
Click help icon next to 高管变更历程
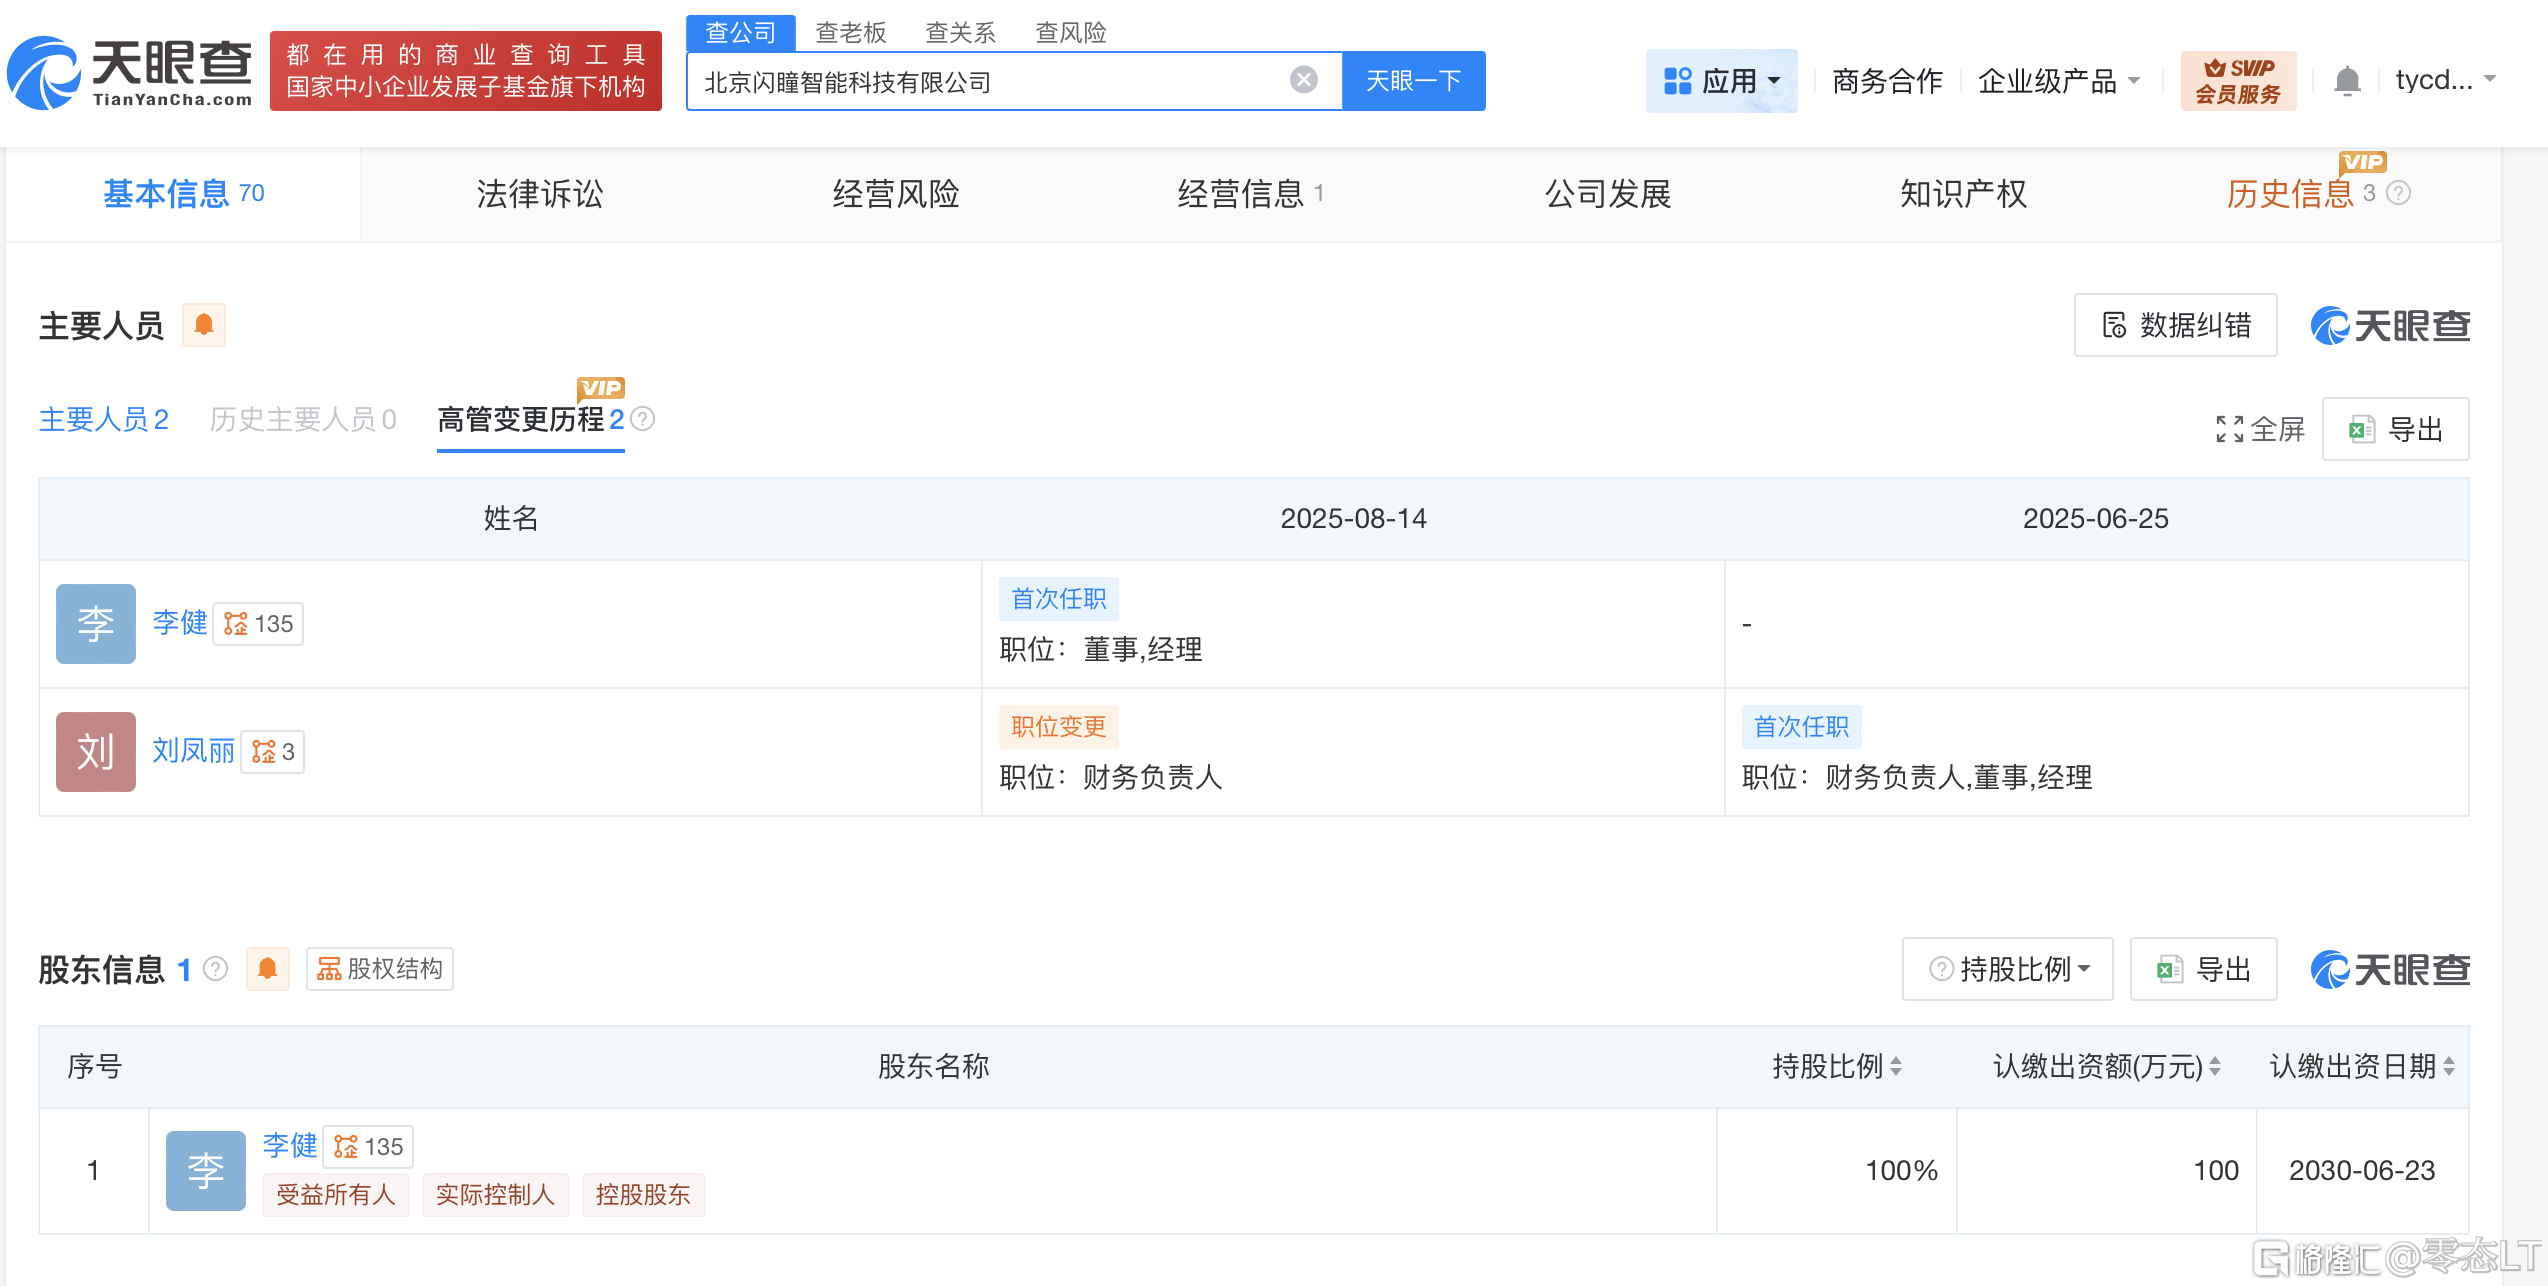[x=644, y=420]
